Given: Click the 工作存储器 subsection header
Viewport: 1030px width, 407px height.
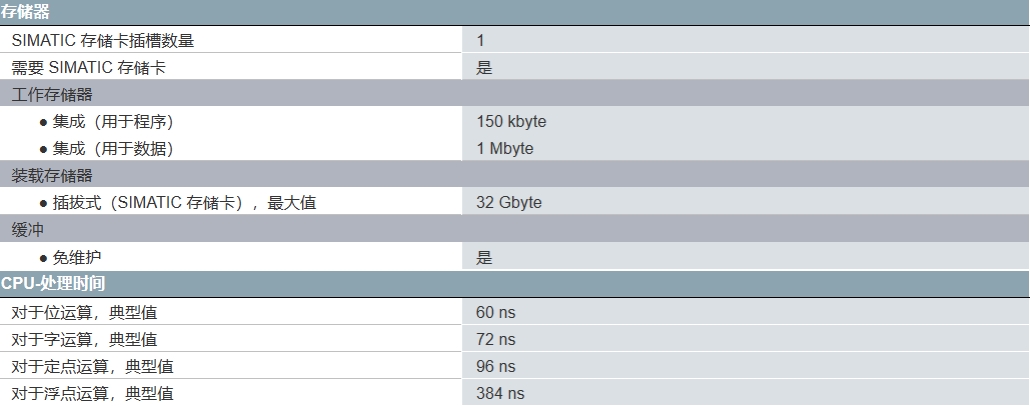Looking at the screenshot, I should 52,95.
